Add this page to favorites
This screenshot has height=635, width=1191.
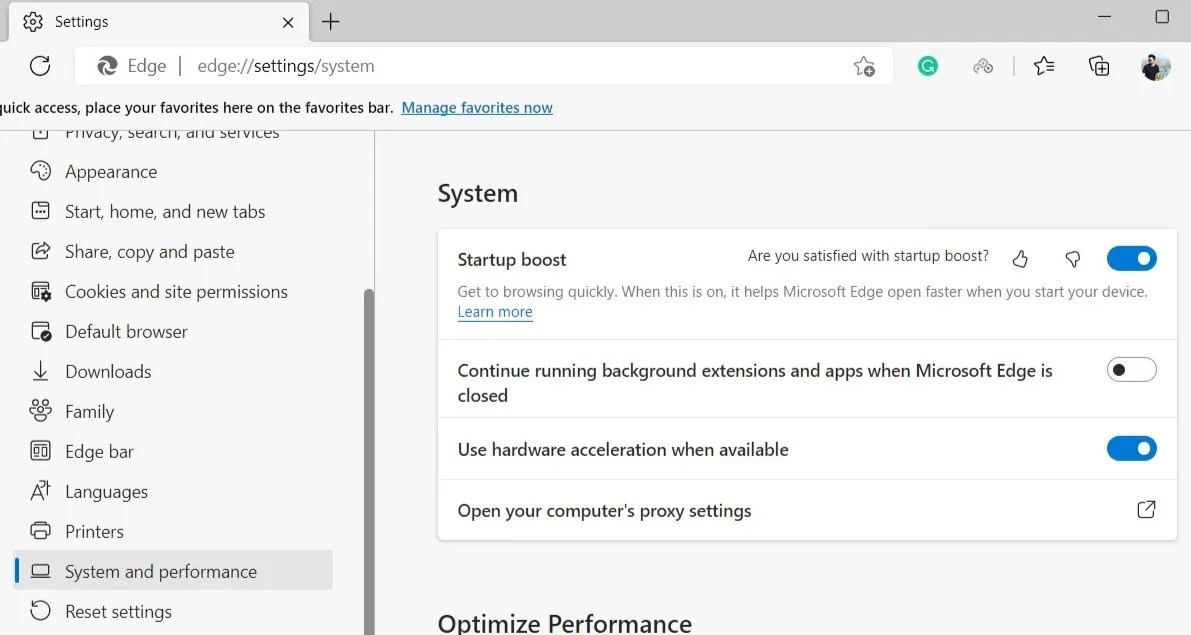click(x=864, y=65)
